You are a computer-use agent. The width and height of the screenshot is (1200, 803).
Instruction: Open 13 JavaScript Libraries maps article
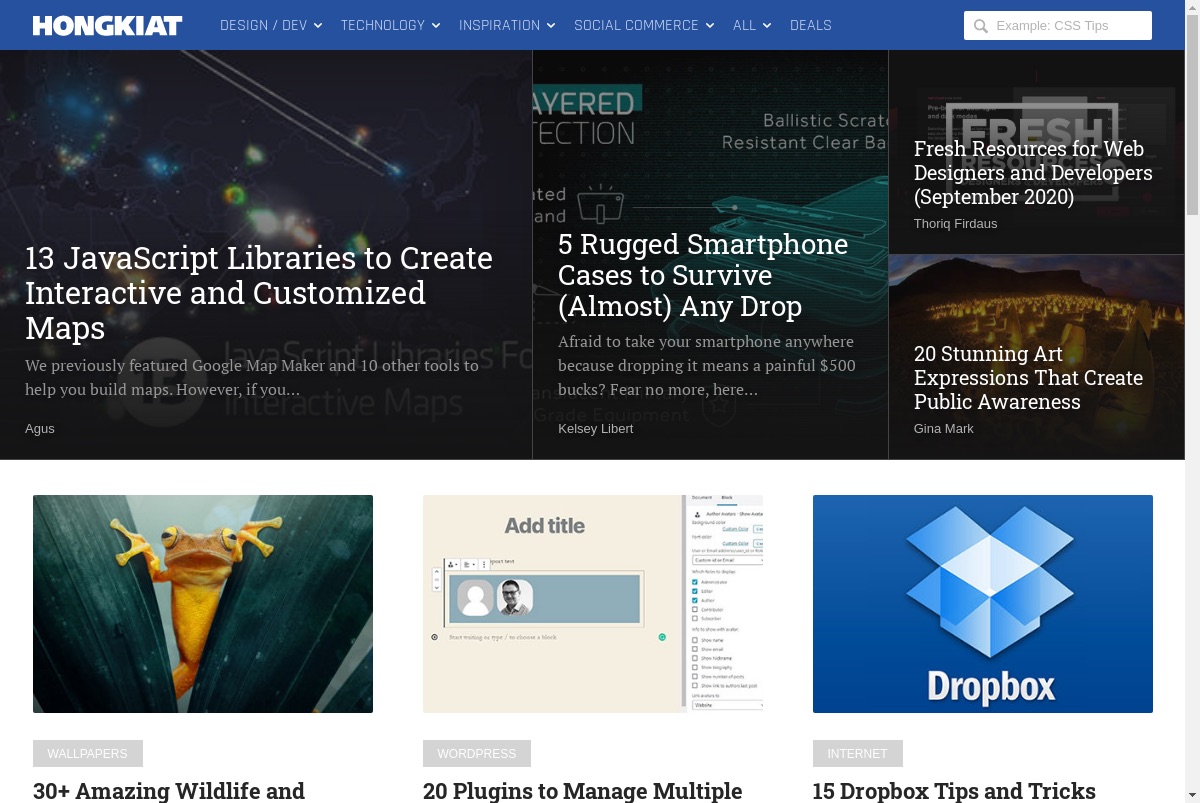pos(259,293)
